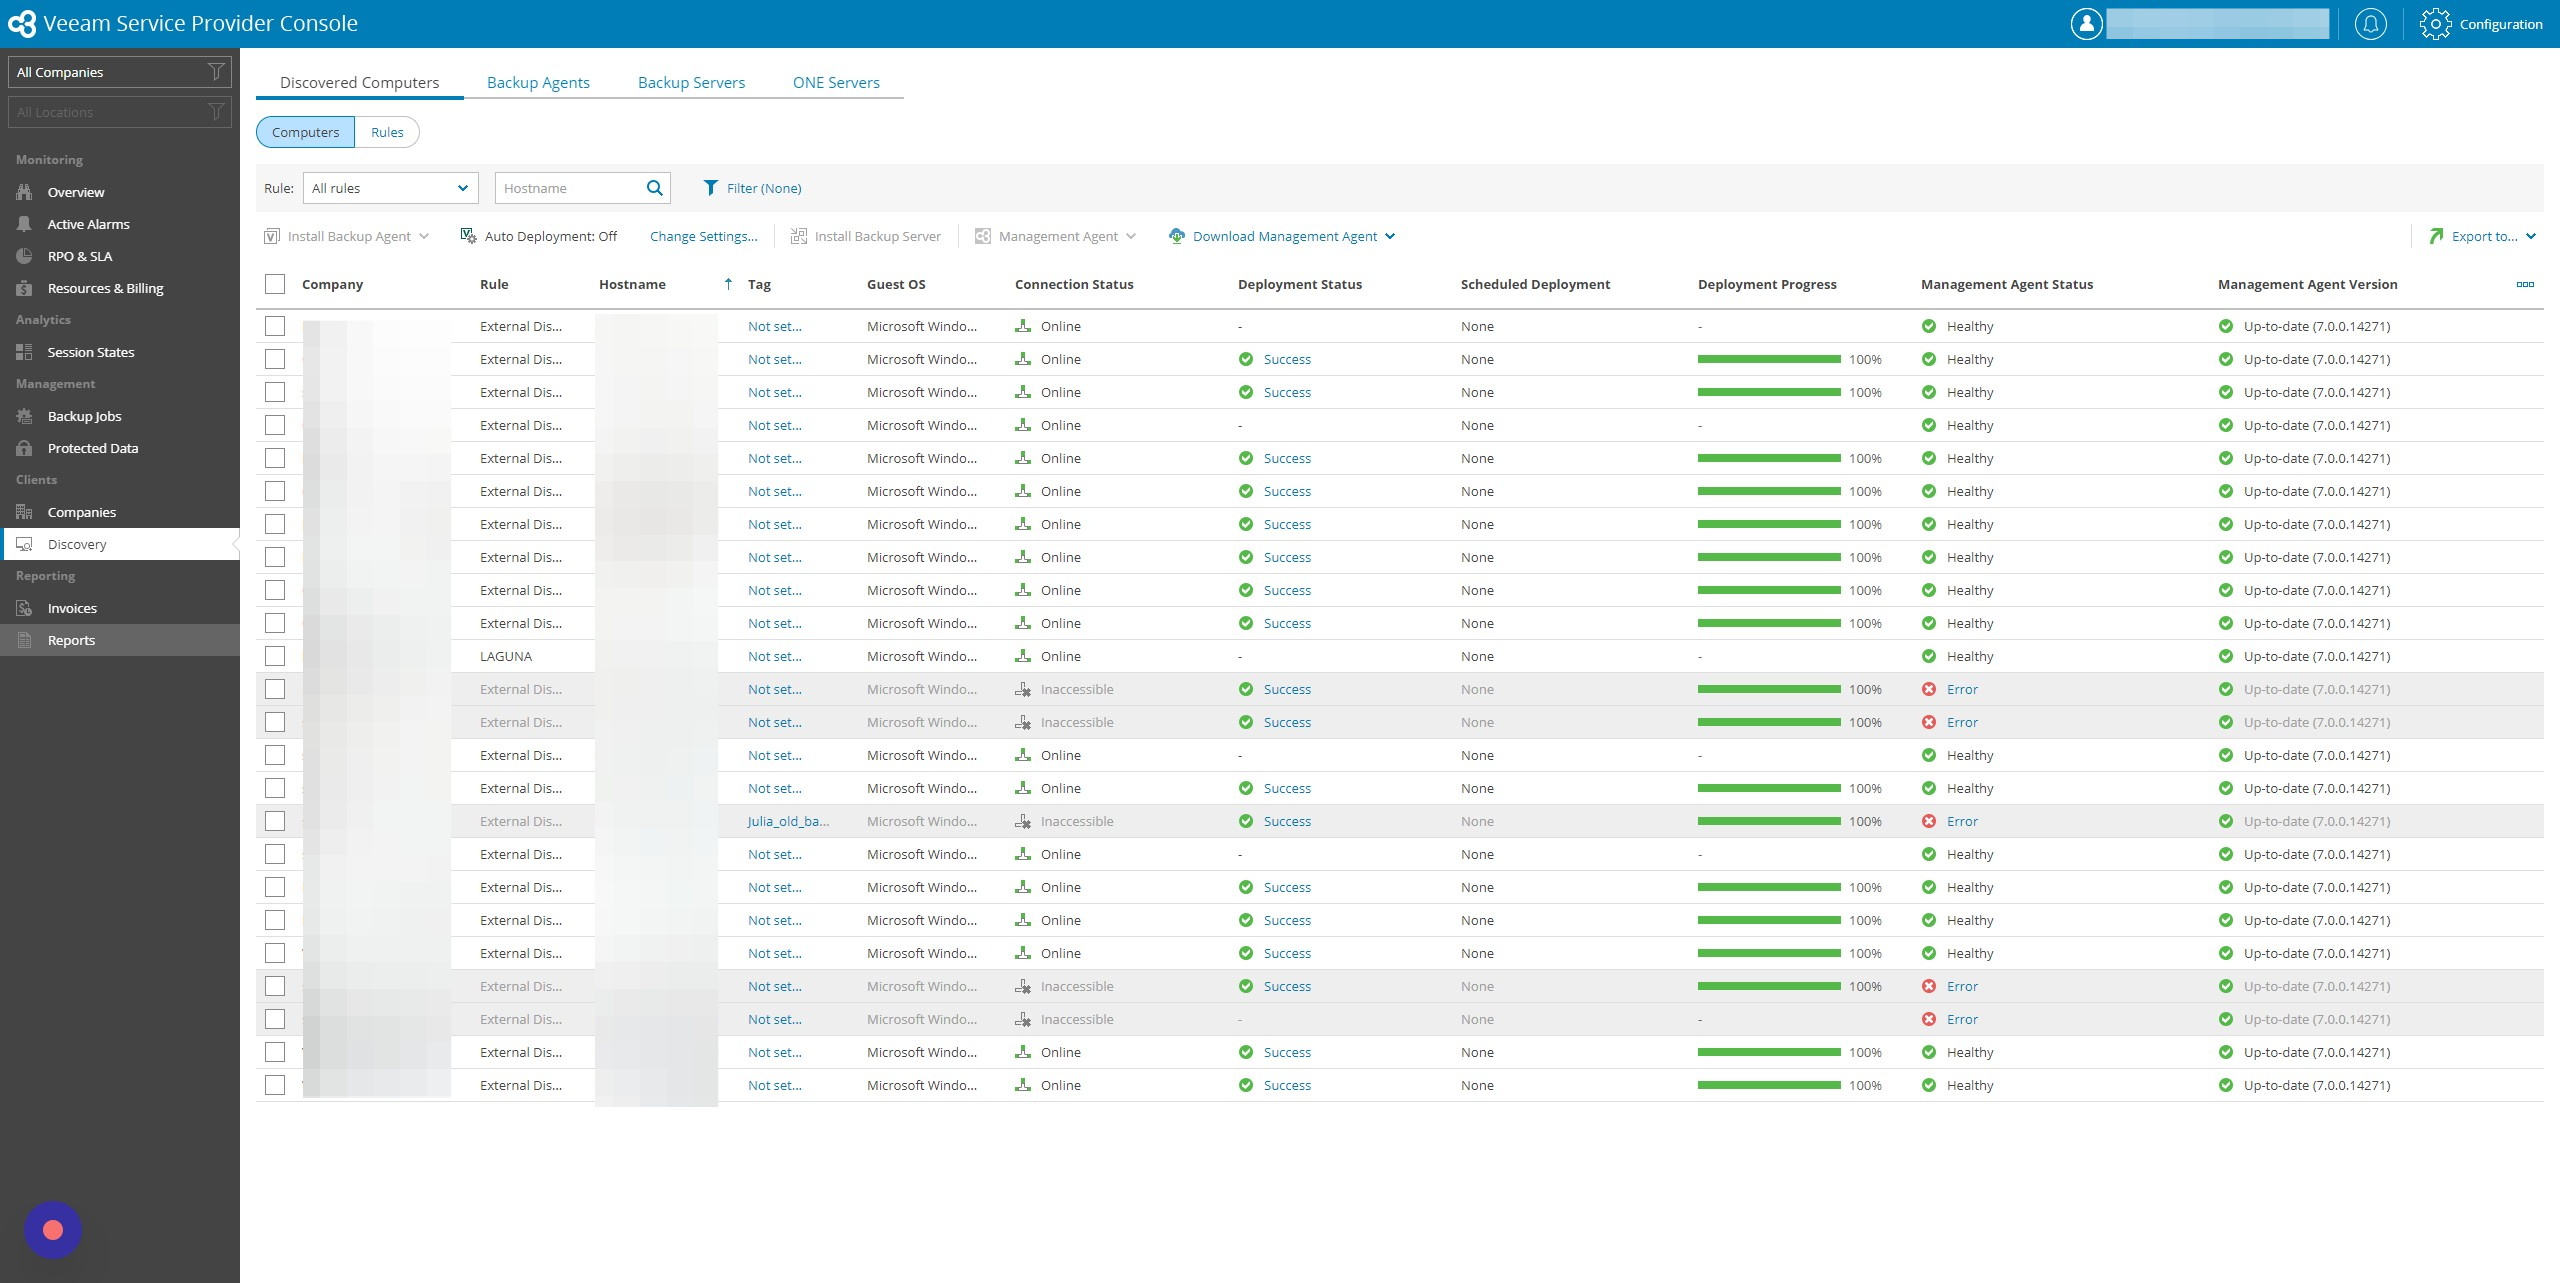Click into the Hostname search field
This screenshot has height=1283, width=2560.
[569, 188]
